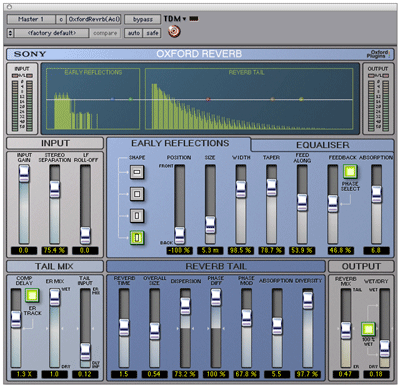Open the Master 1 track selector
This screenshot has width=400, height=387.
pos(31,19)
